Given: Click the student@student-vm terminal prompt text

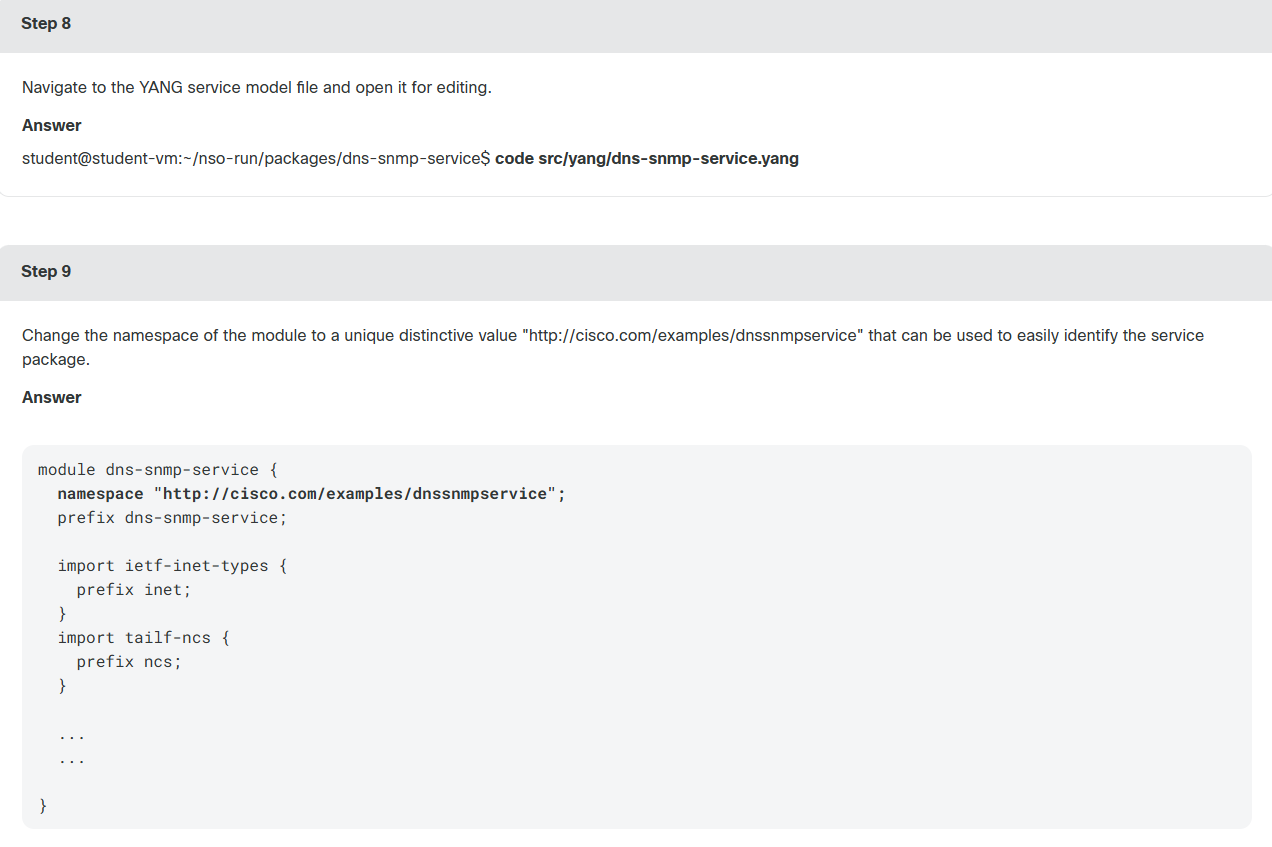Looking at the screenshot, I should (x=256, y=159).
